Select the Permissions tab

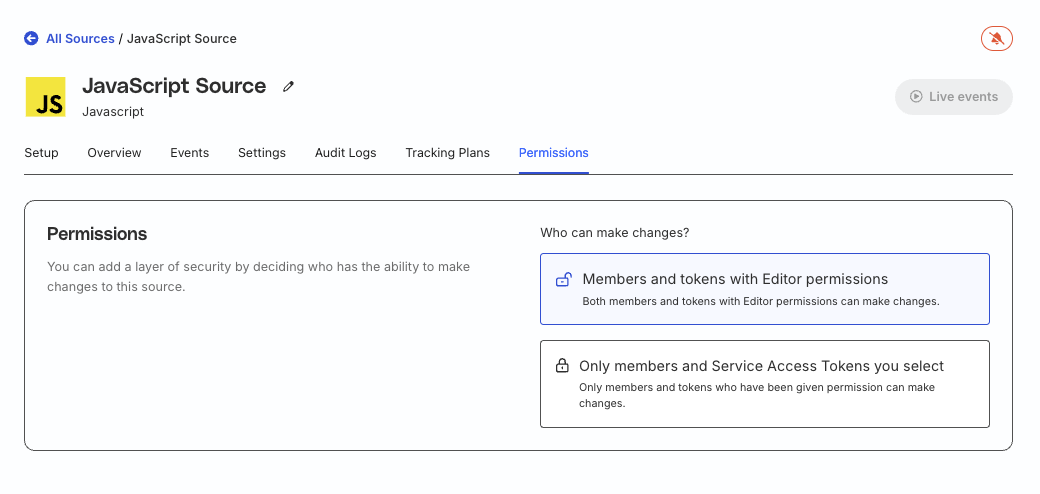(x=554, y=153)
